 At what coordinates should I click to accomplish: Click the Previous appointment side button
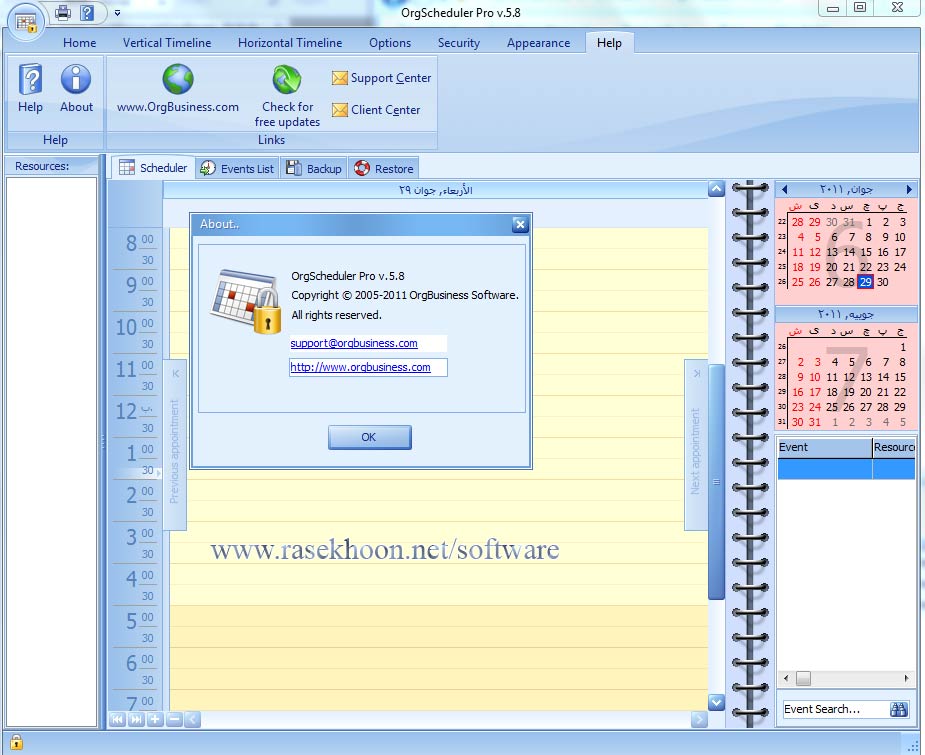pyautogui.click(x=175, y=445)
